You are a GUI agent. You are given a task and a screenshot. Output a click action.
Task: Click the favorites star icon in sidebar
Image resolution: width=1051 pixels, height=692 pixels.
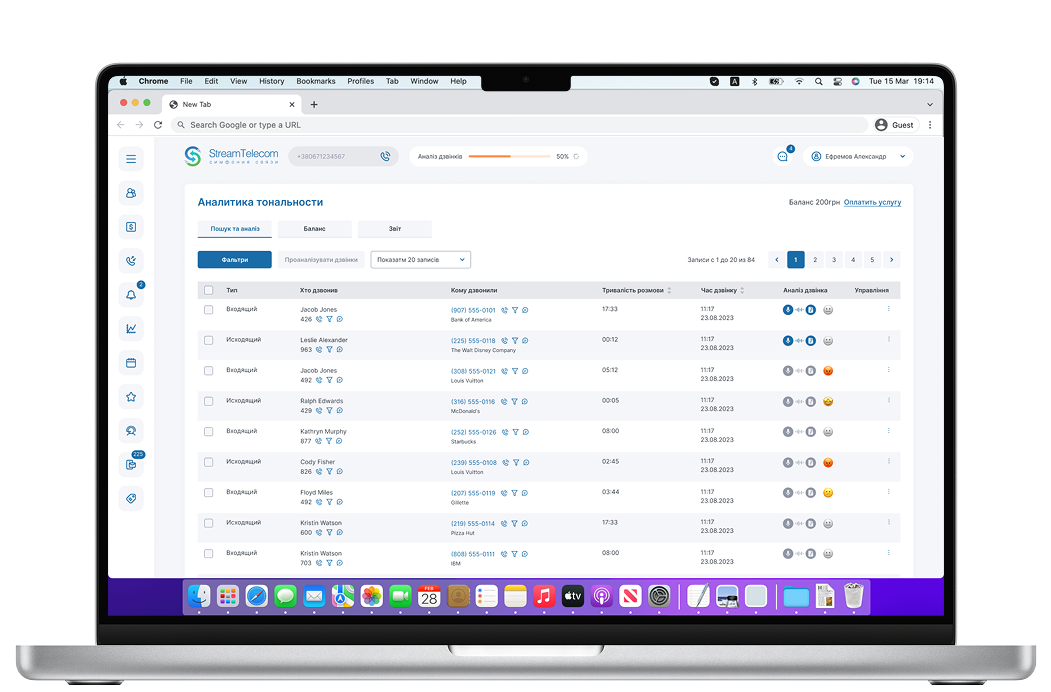[x=131, y=397]
